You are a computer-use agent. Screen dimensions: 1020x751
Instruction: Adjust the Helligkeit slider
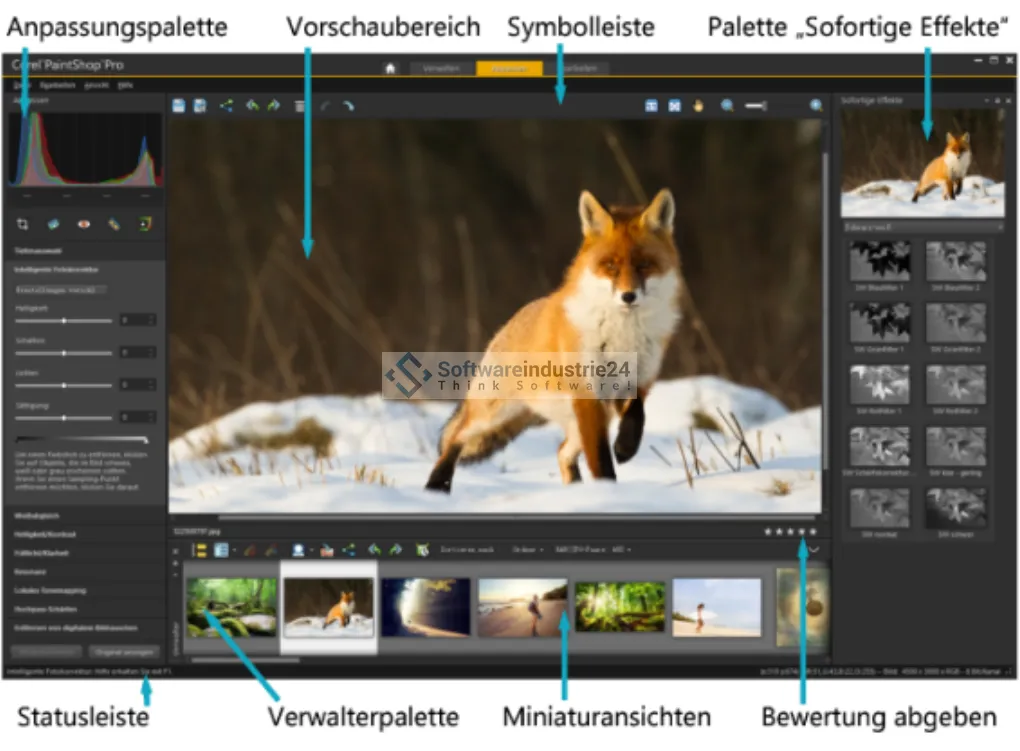(x=64, y=320)
